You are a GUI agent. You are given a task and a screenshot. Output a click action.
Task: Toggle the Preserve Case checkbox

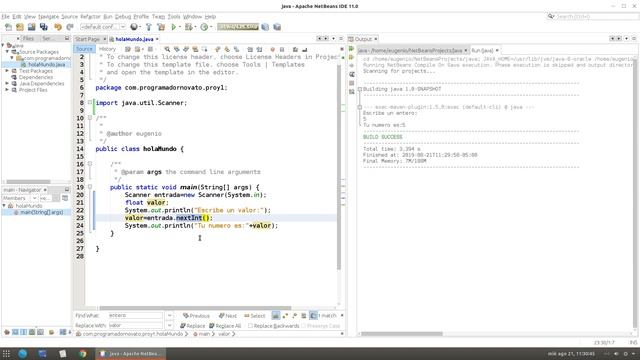tap(303, 326)
